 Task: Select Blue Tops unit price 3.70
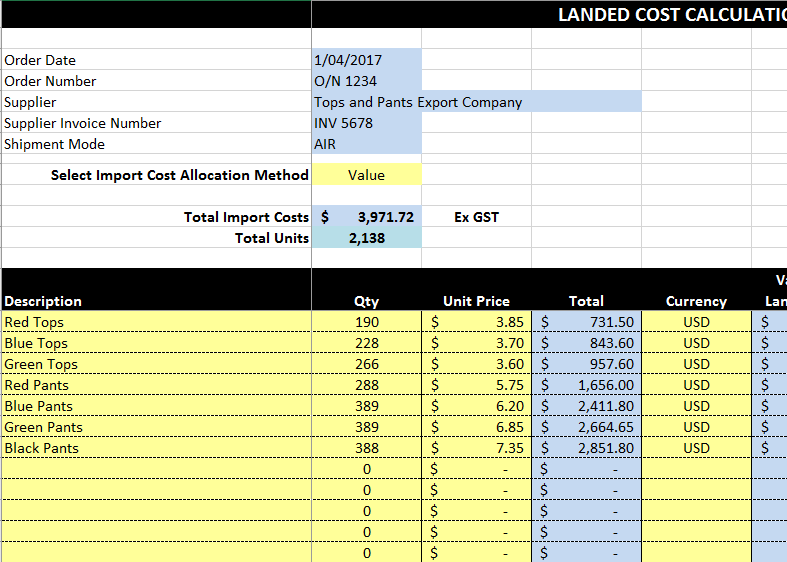click(x=476, y=343)
